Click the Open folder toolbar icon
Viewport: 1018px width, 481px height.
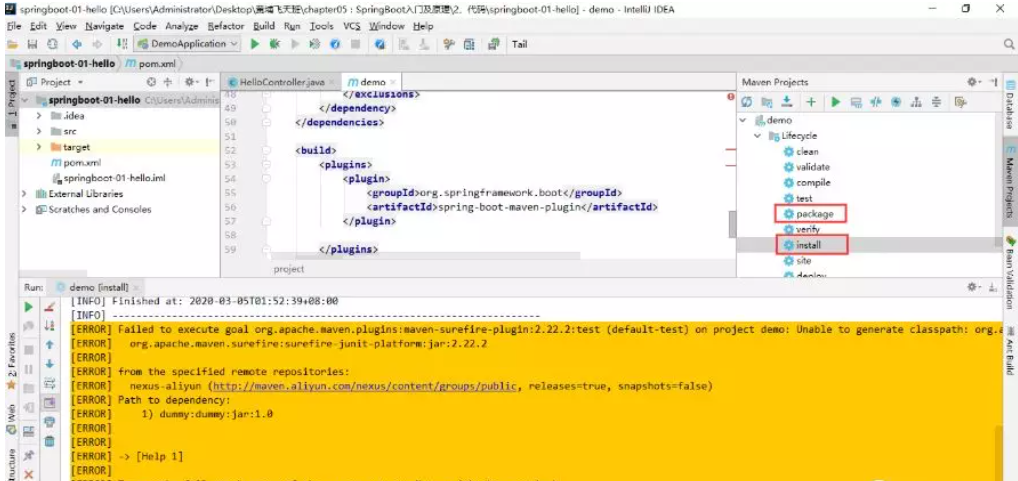click(12, 44)
